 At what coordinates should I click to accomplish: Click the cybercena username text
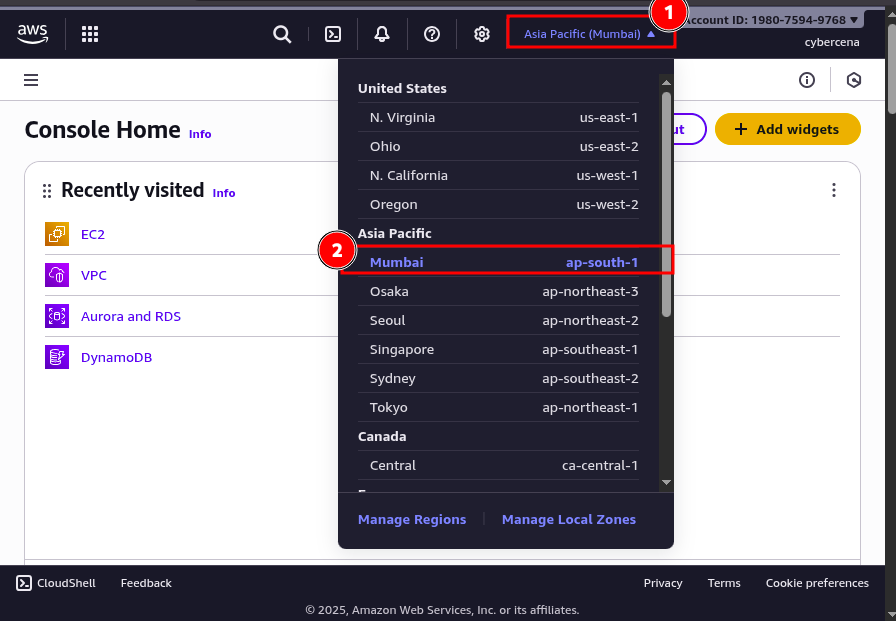coord(832,42)
